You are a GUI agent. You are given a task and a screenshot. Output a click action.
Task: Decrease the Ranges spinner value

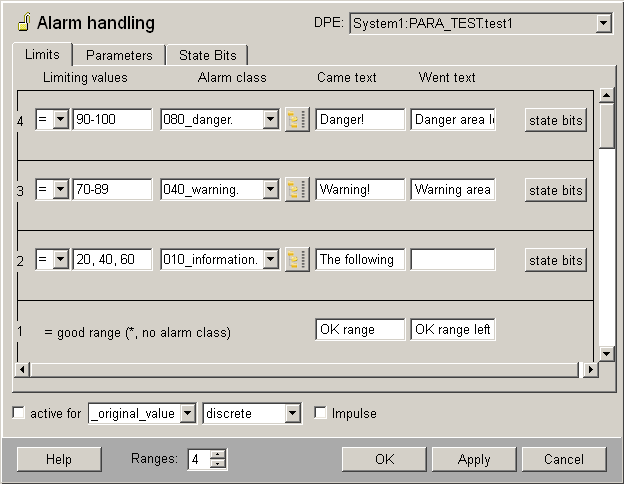tap(218, 464)
